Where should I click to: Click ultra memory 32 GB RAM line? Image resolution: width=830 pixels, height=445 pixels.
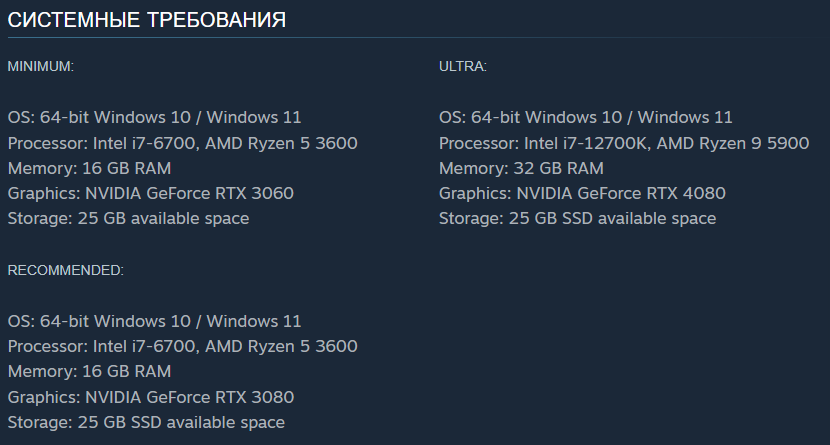(521, 168)
